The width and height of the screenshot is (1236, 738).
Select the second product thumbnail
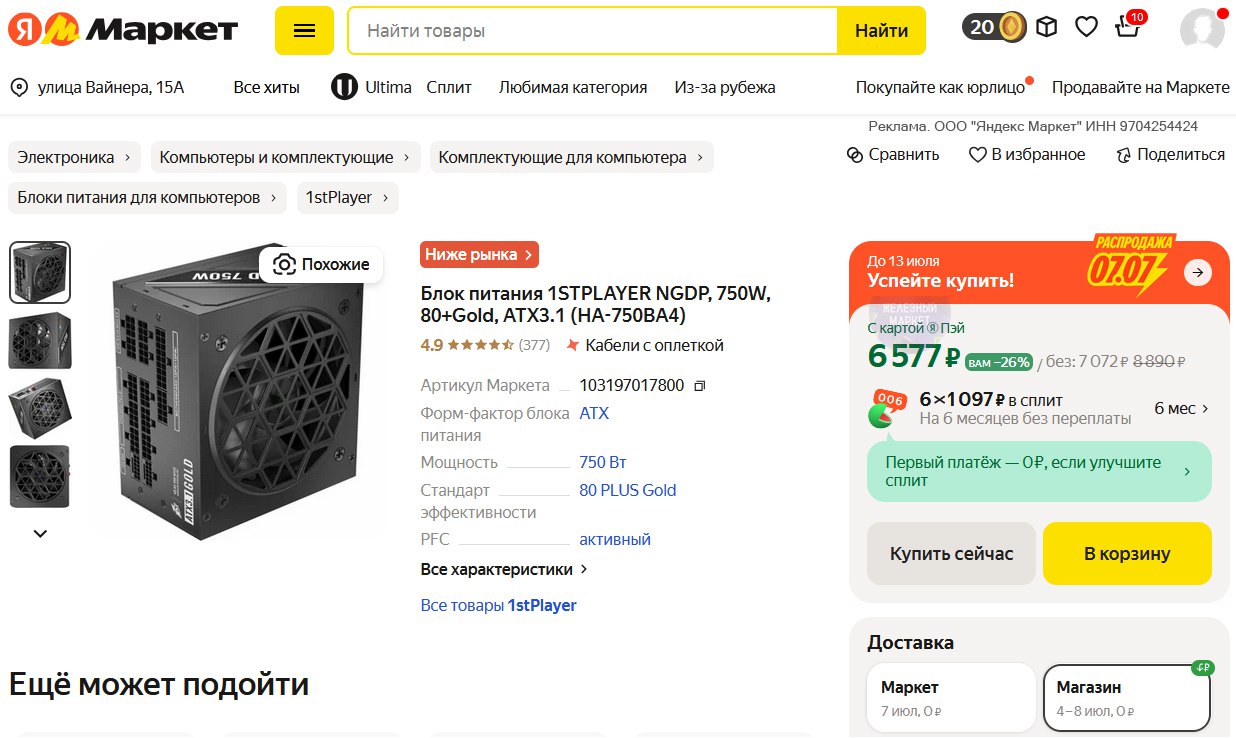click(40, 341)
